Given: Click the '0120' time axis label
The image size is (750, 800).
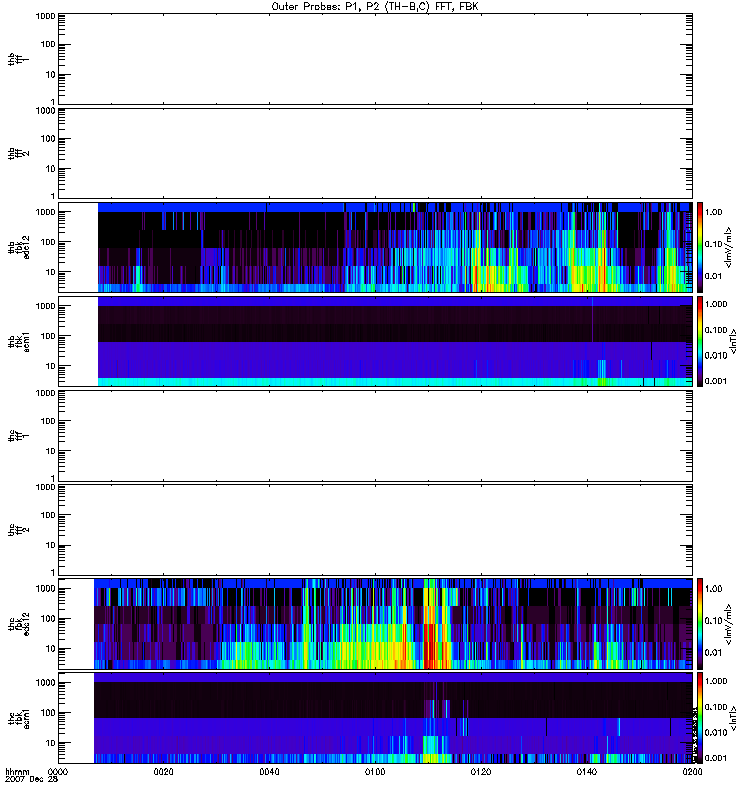Looking at the screenshot, I should 481,772.
